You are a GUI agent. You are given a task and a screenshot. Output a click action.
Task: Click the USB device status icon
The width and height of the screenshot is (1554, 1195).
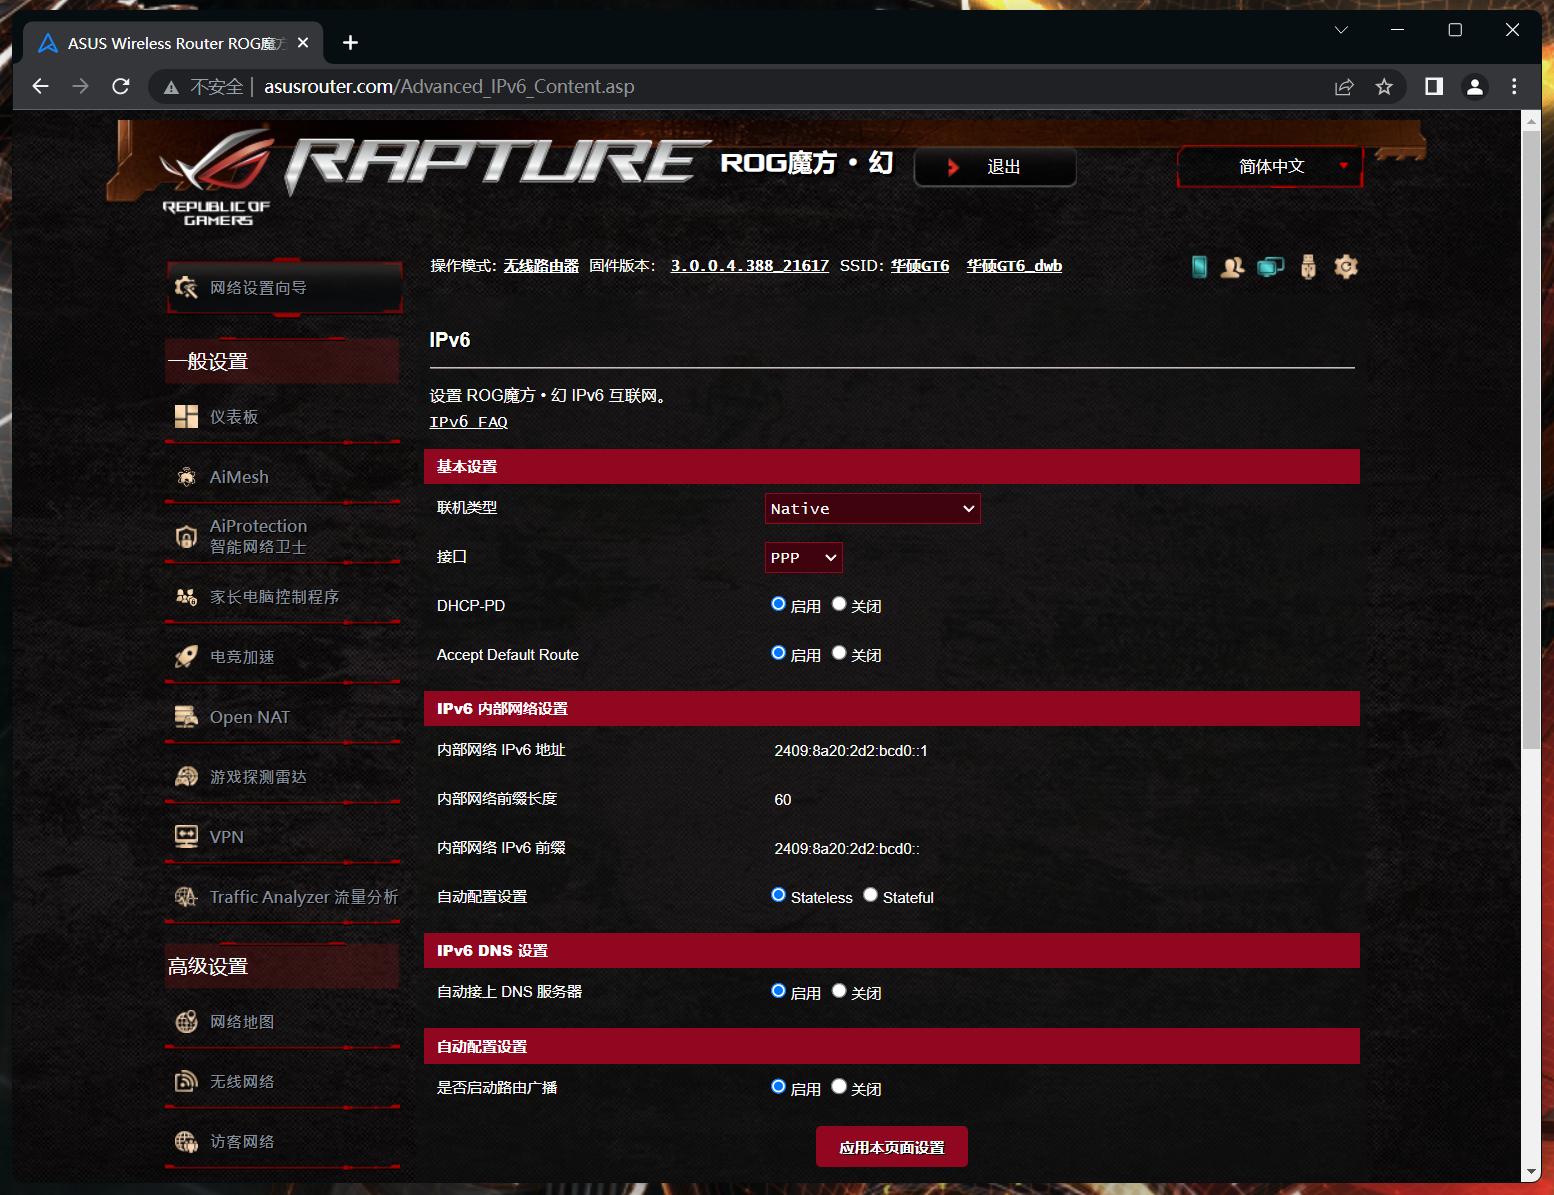[1308, 267]
